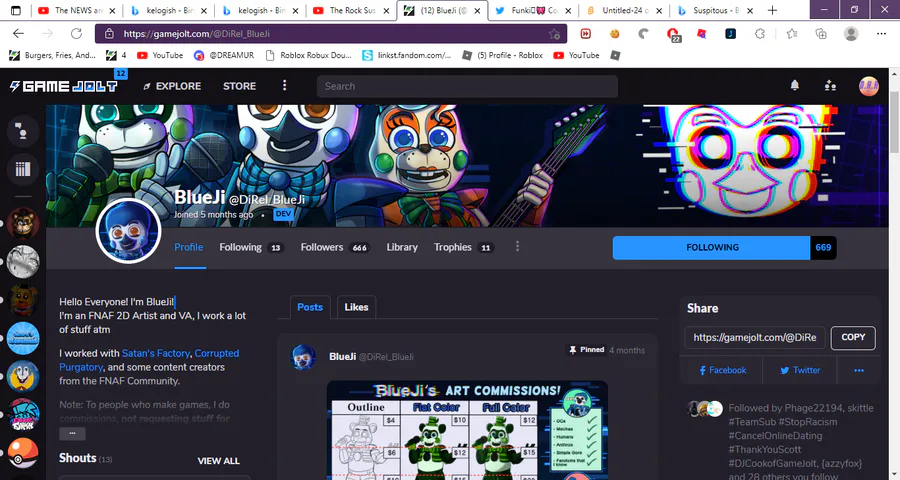Open the linkst.fandom.com bookmark
Image resolution: width=900 pixels, height=480 pixels.
pos(407,55)
